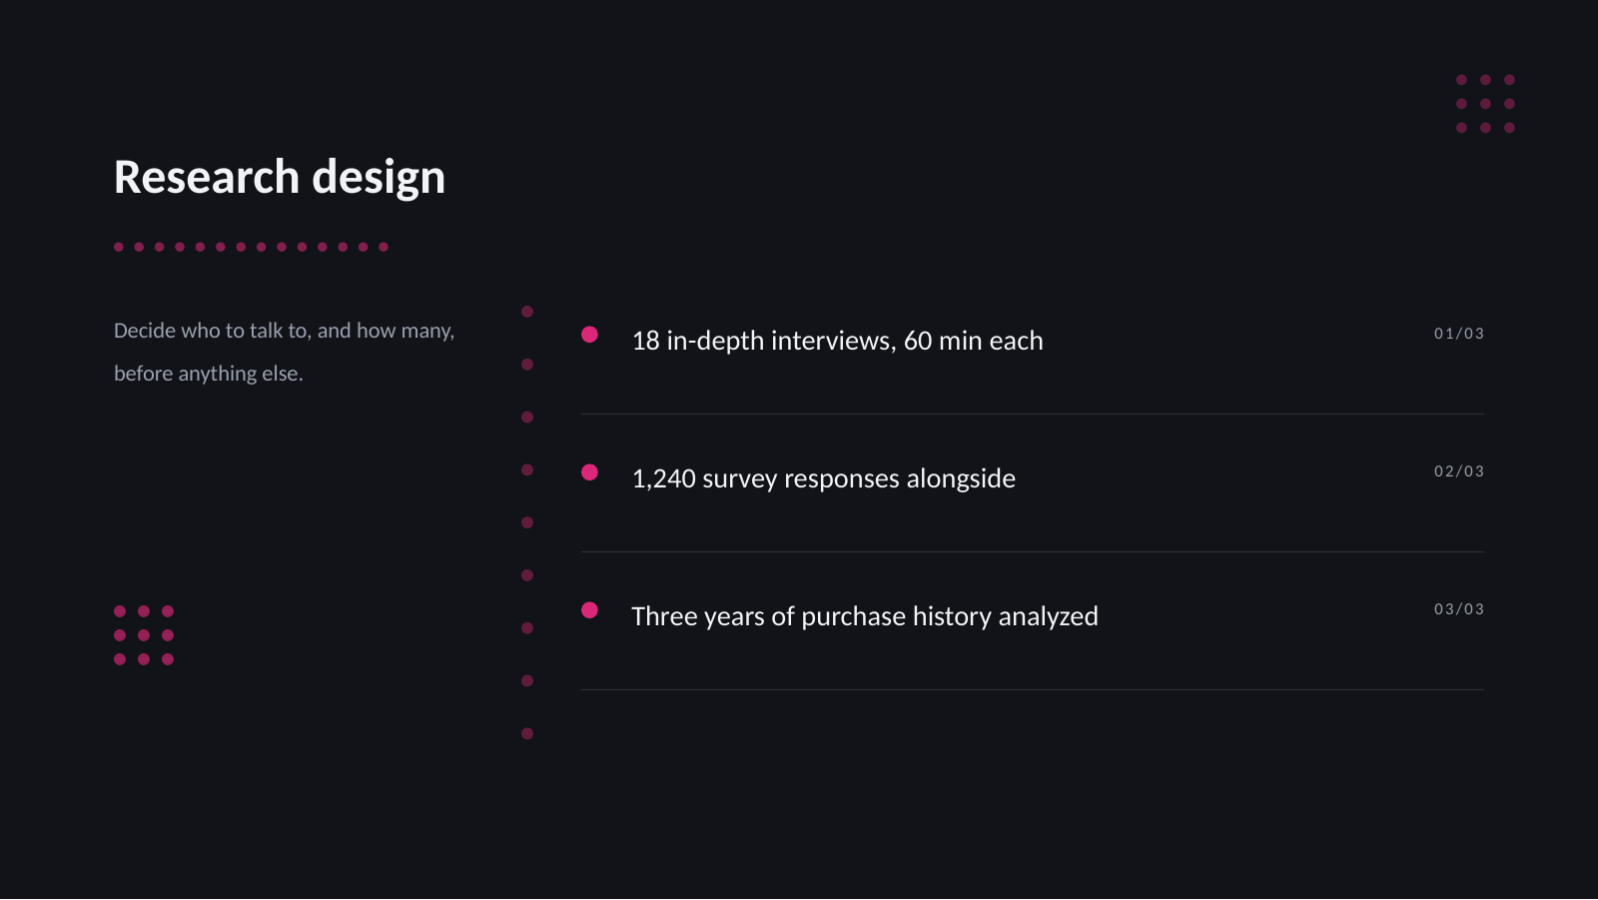Select the "Research design" title

click(x=279, y=178)
